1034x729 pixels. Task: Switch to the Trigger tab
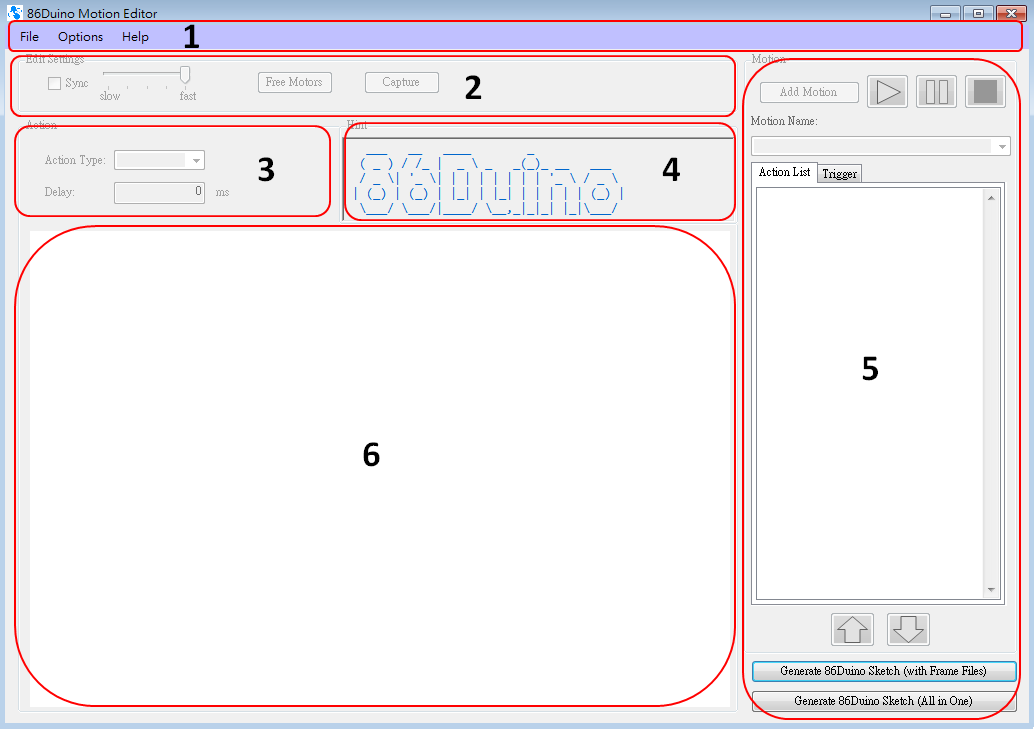tap(839, 174)
